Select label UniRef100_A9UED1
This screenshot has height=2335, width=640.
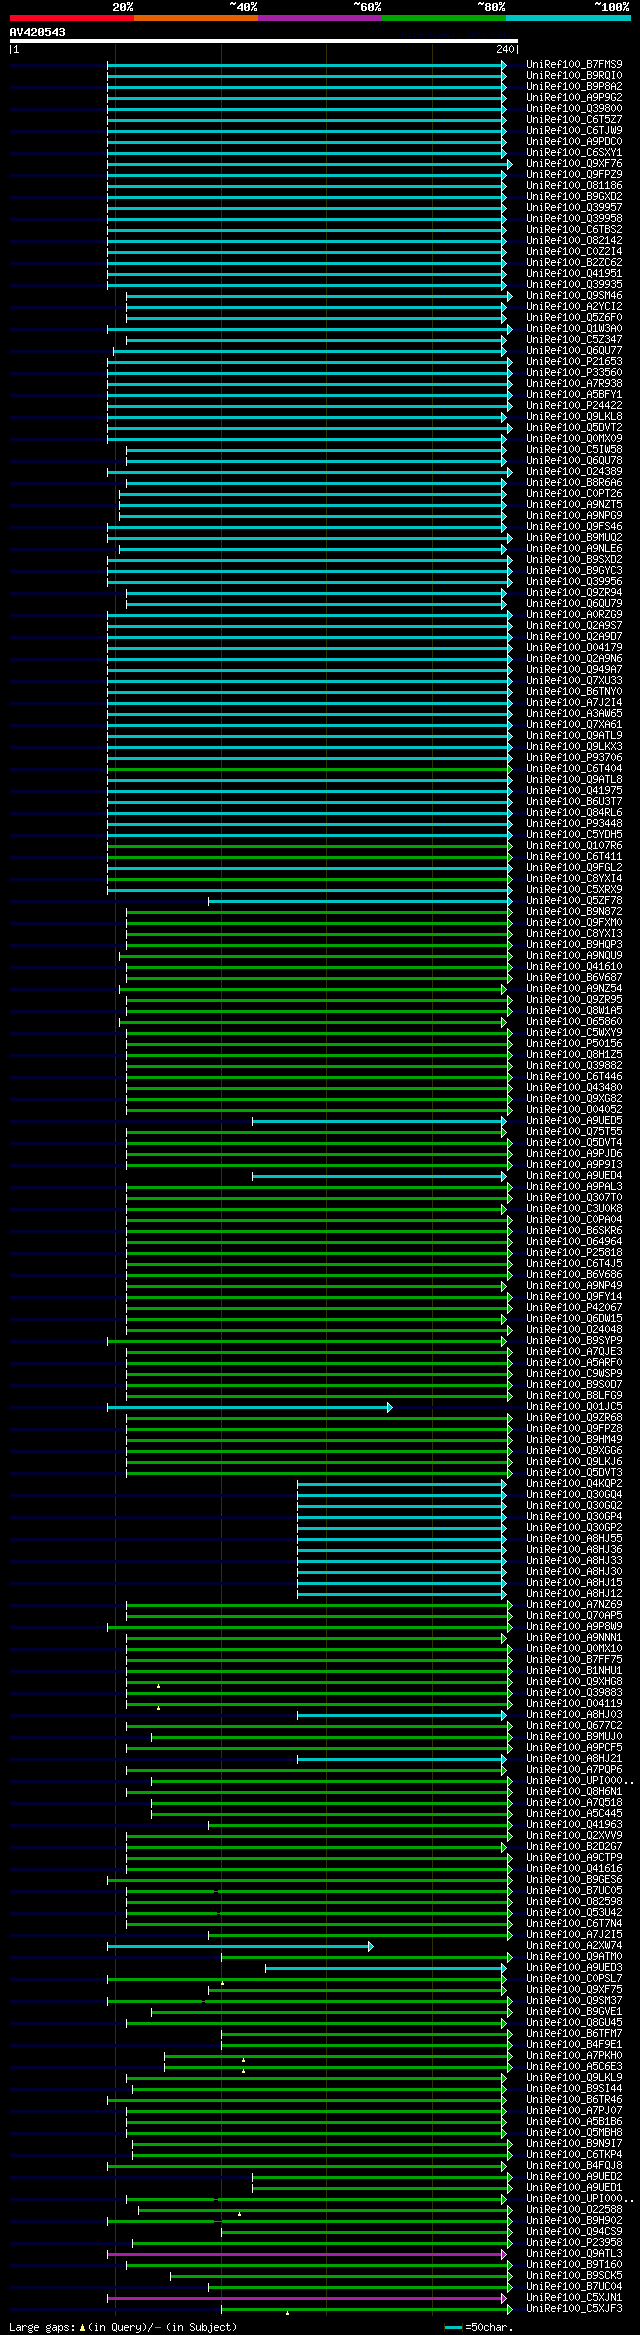(x=574, y=2187)
